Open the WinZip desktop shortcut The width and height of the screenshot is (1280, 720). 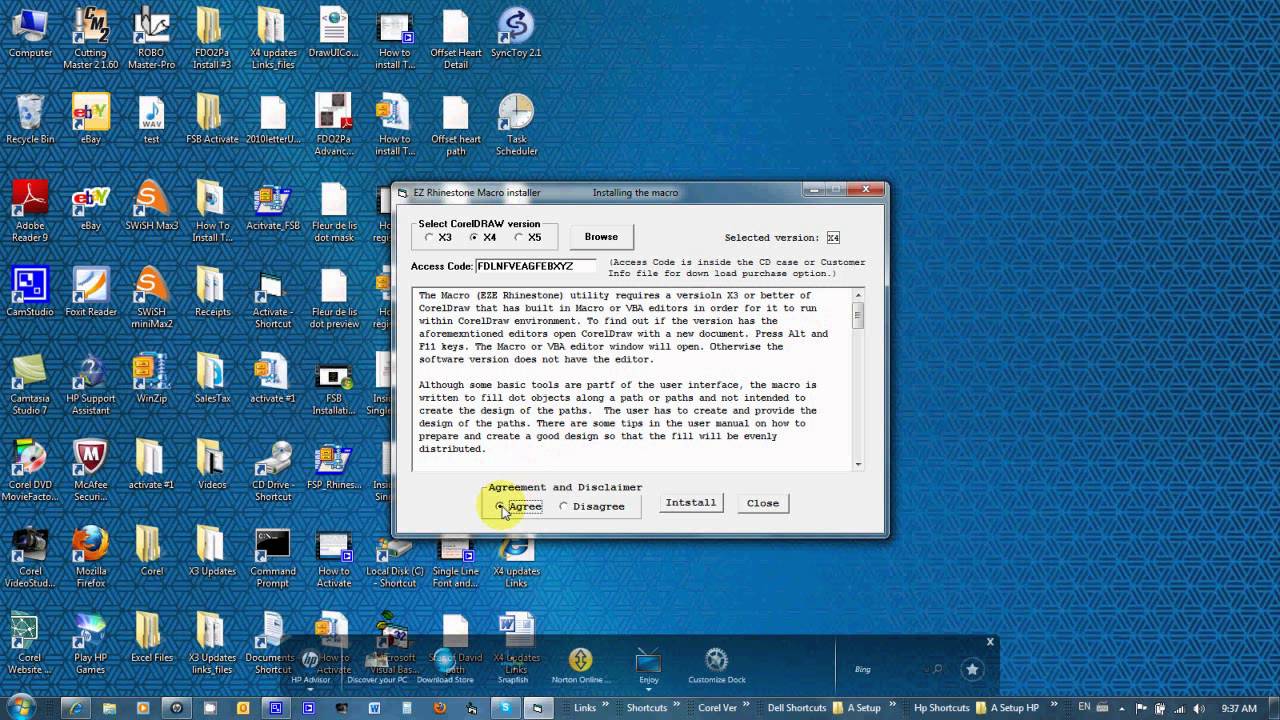coord(151,378)
